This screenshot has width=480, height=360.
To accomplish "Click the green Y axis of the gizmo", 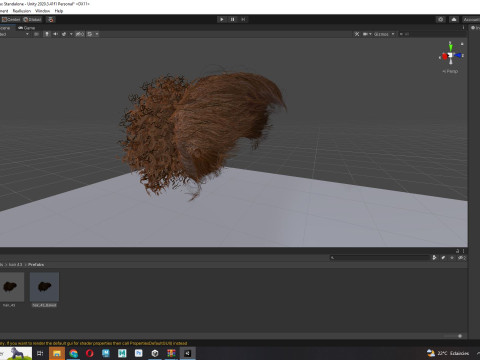I will [450, 47].
